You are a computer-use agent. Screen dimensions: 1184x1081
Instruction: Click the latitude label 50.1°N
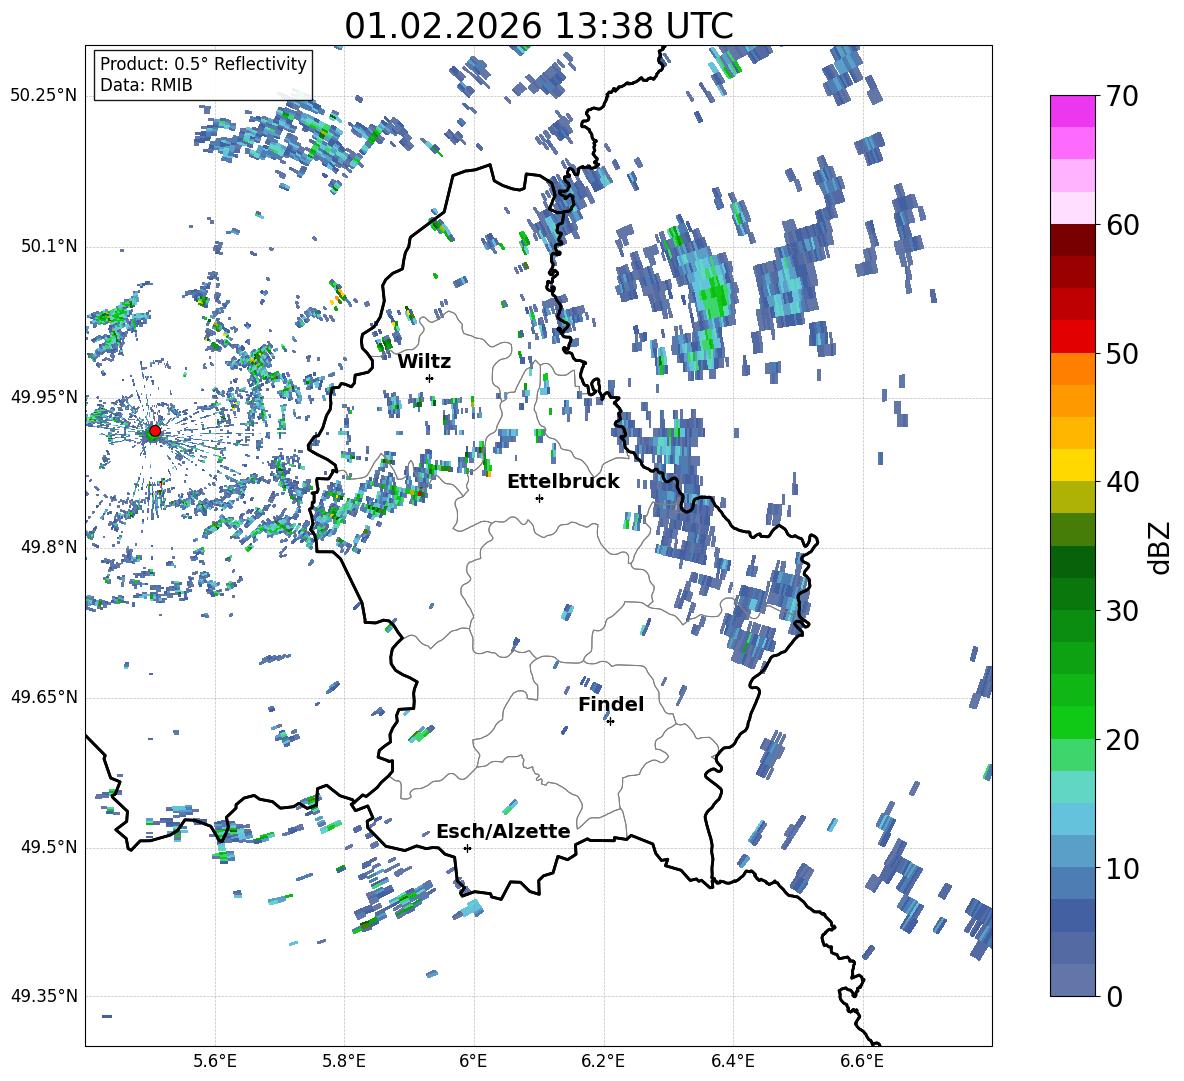pos(48,247)
